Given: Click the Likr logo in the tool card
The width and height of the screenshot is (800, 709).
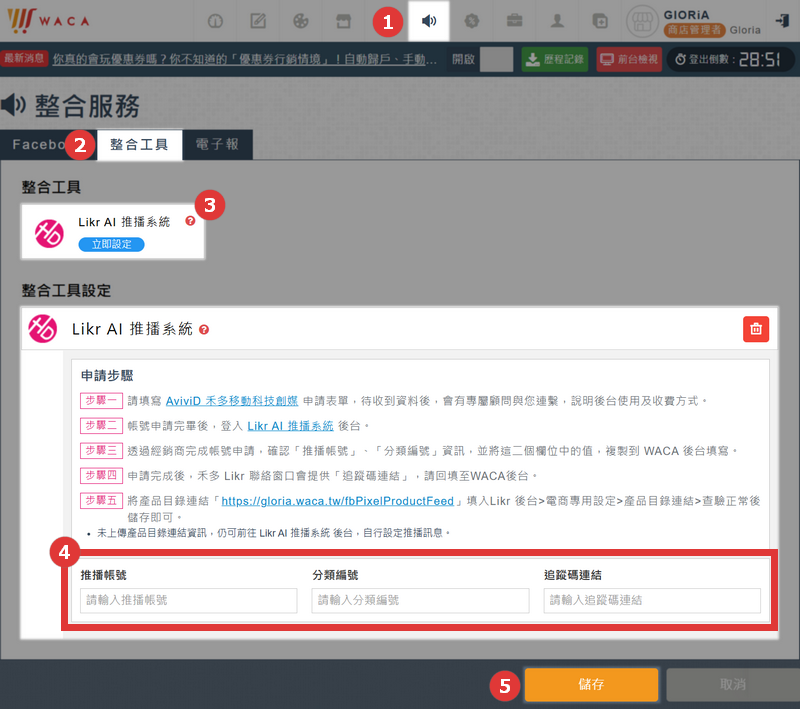Looking at the screenshot, I should [x=49, y=234].
